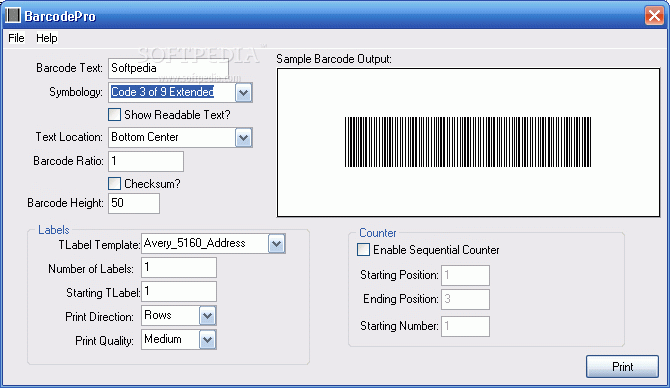Screen dimensions: 670x388
Task: Expand the TLabel Template dropdown arrow
Action: (x=276, y=244)
